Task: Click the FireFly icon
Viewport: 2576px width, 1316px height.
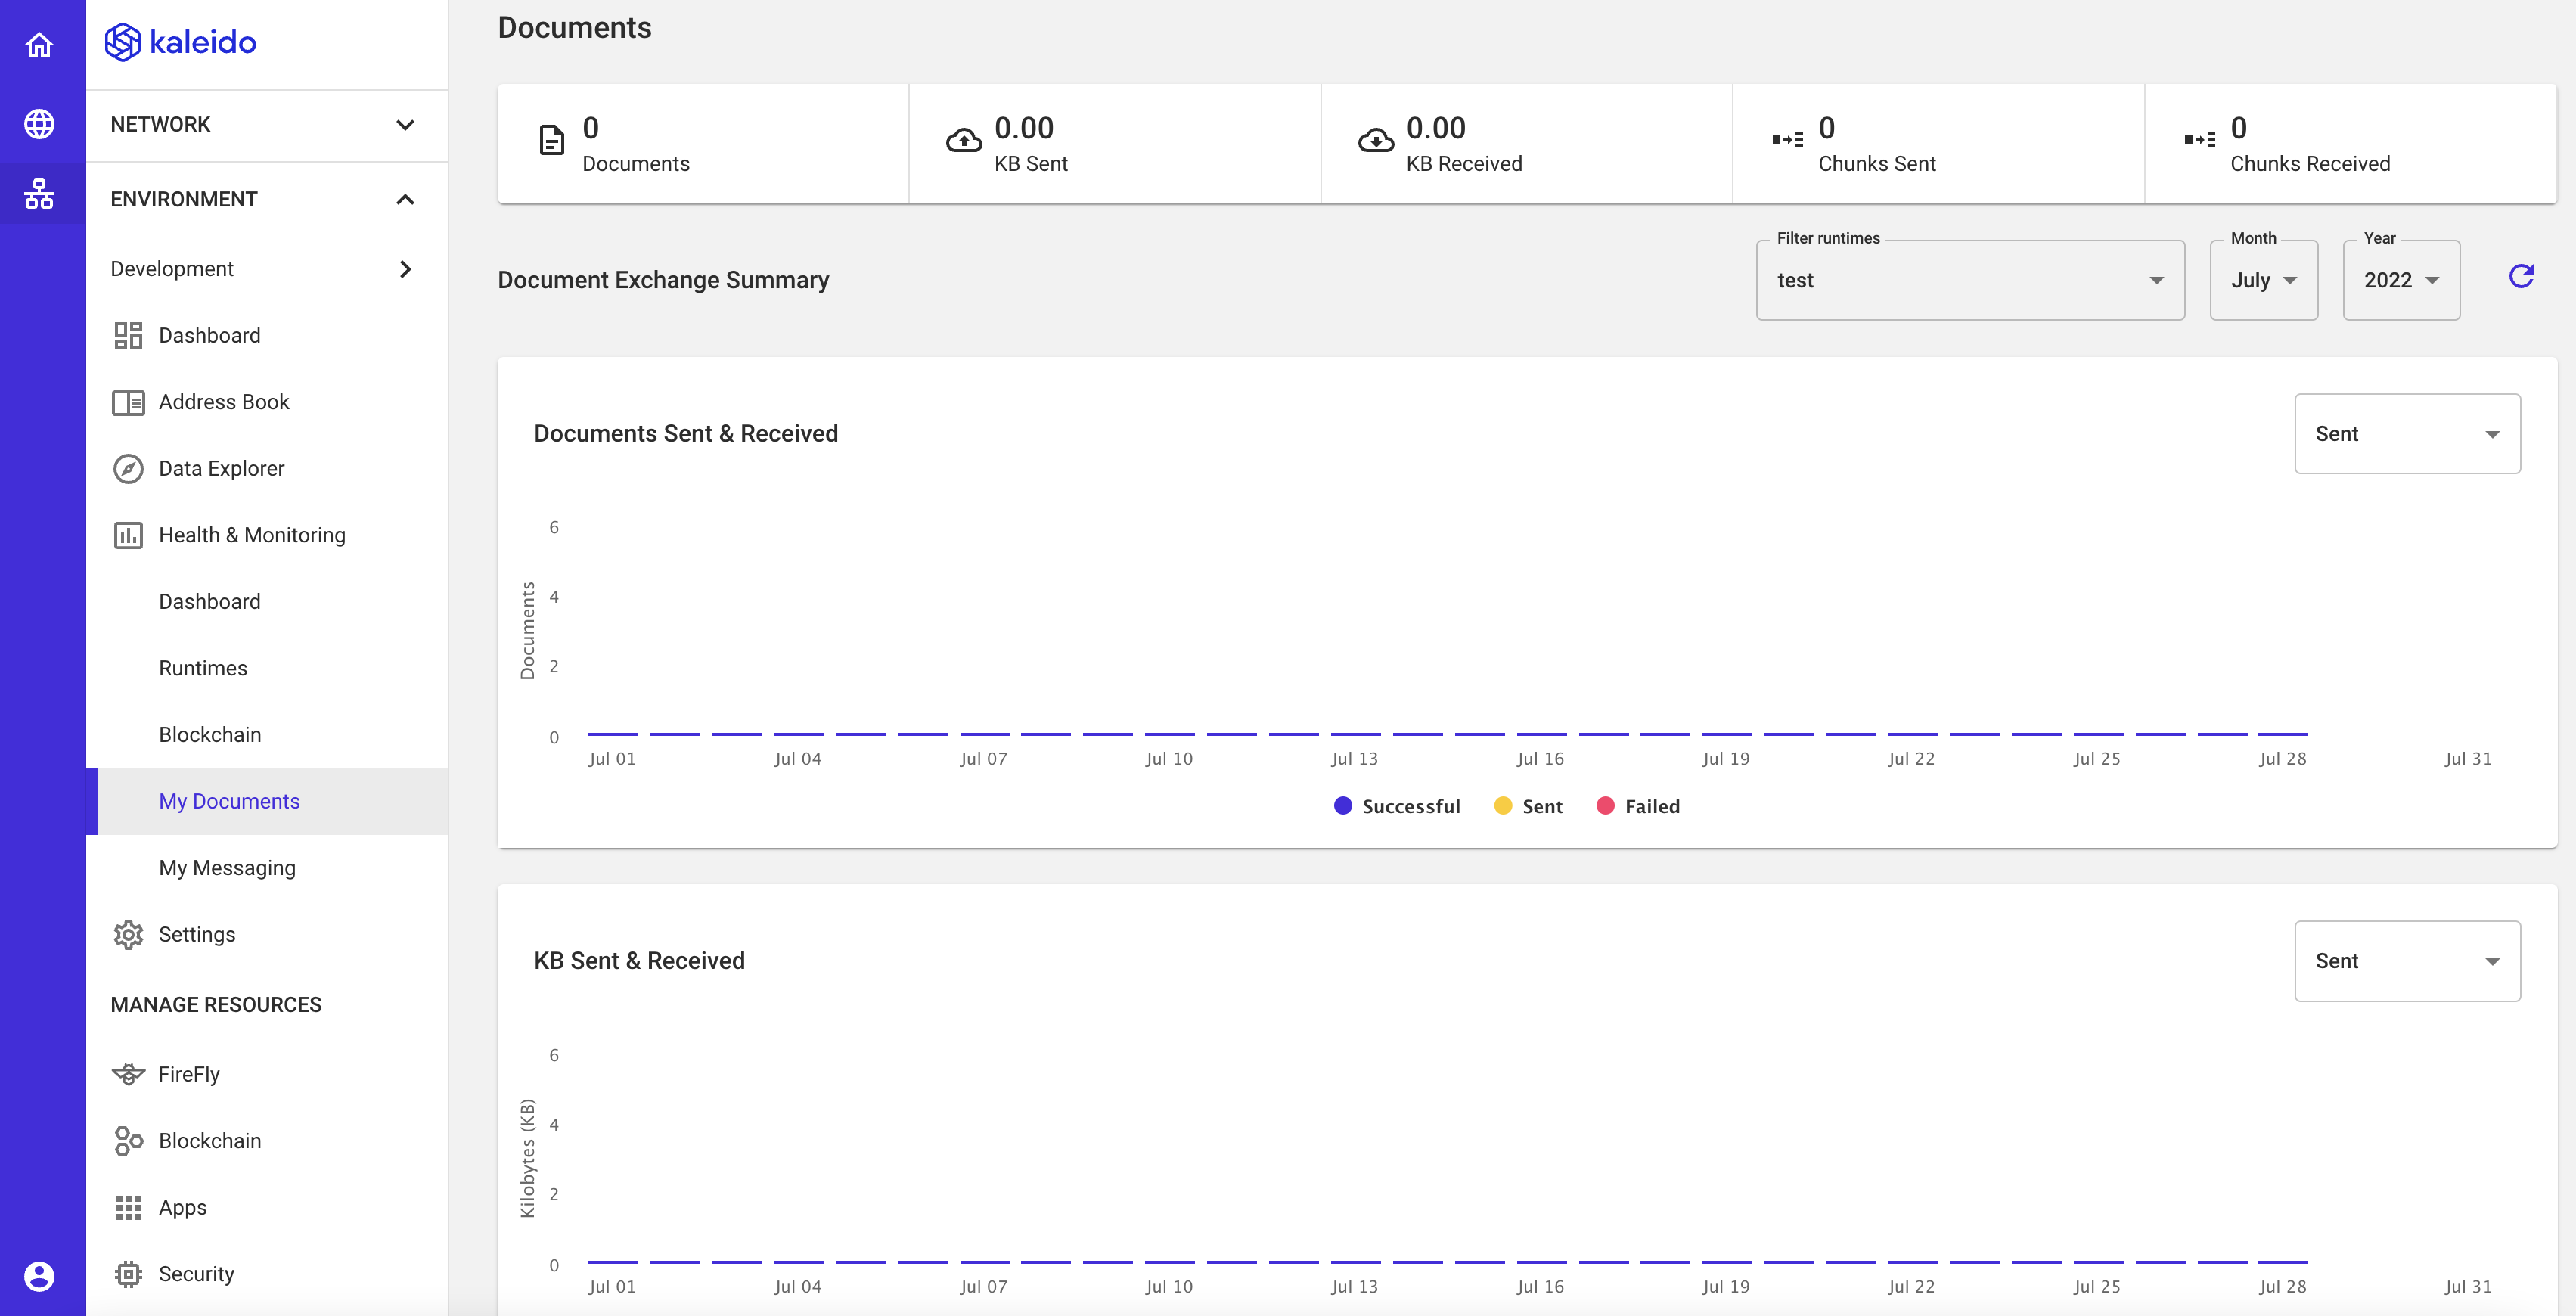Action: [128, 1074]
